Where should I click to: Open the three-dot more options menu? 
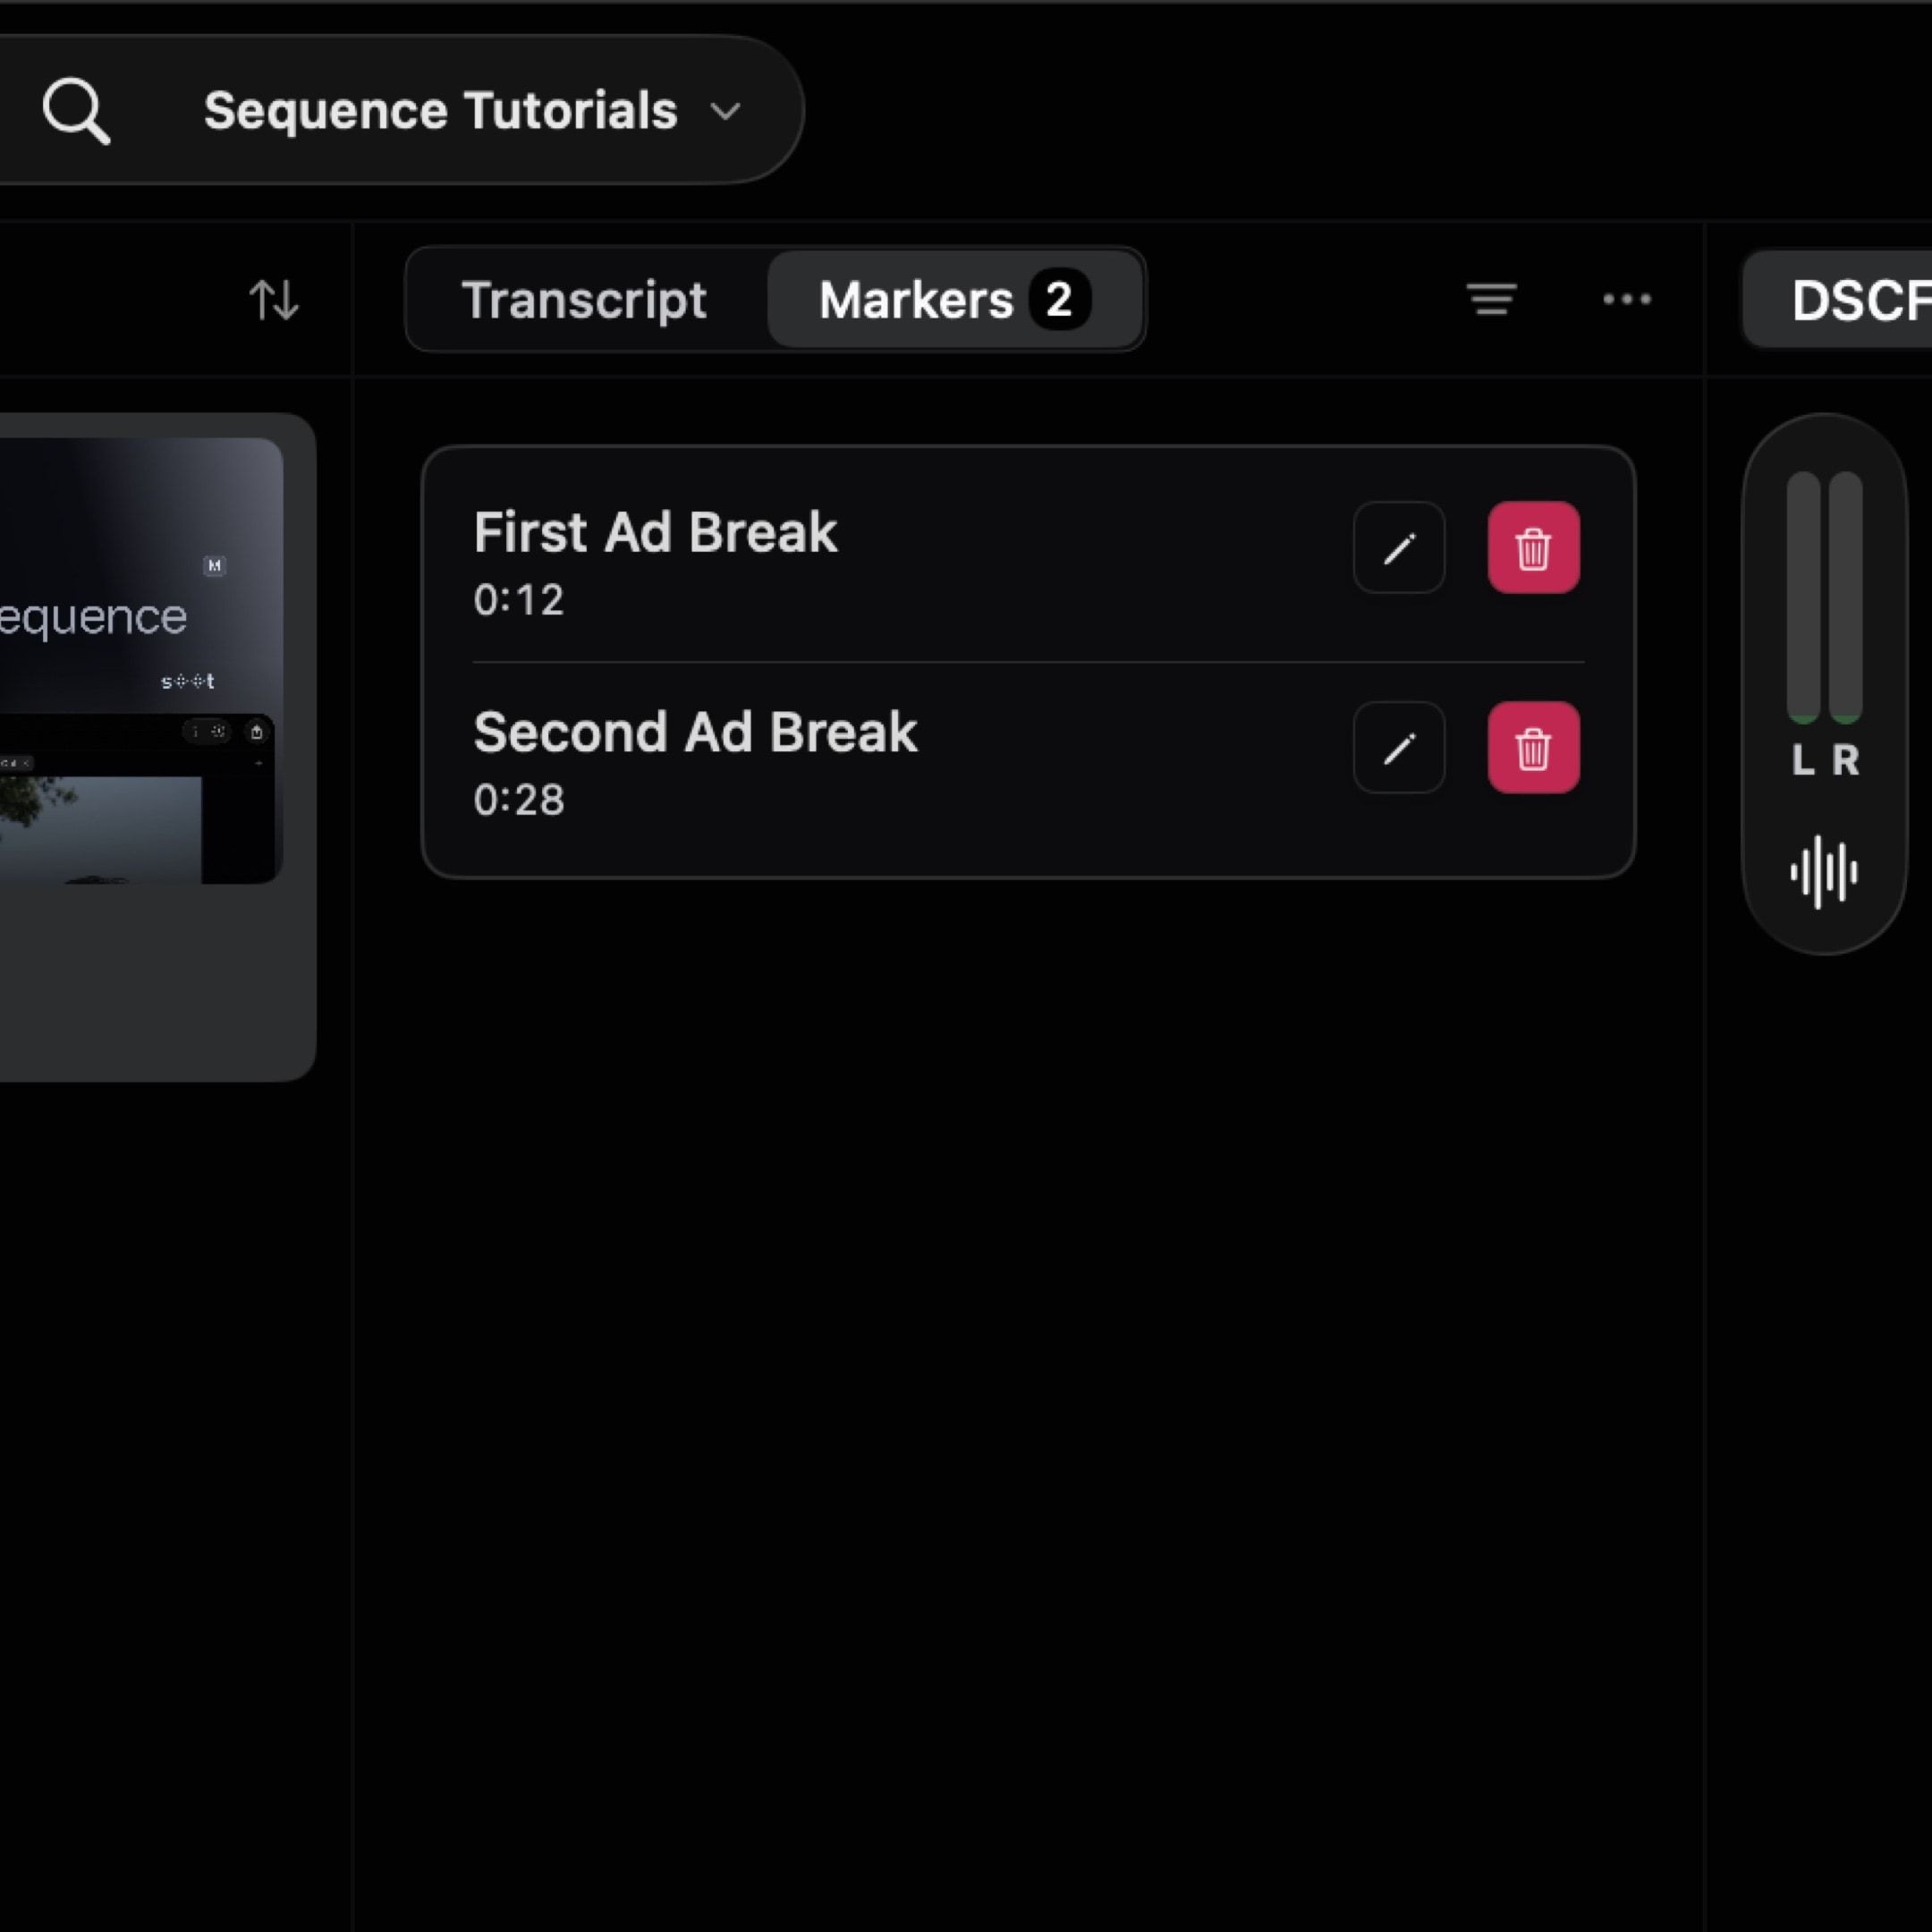[1626, 299]
